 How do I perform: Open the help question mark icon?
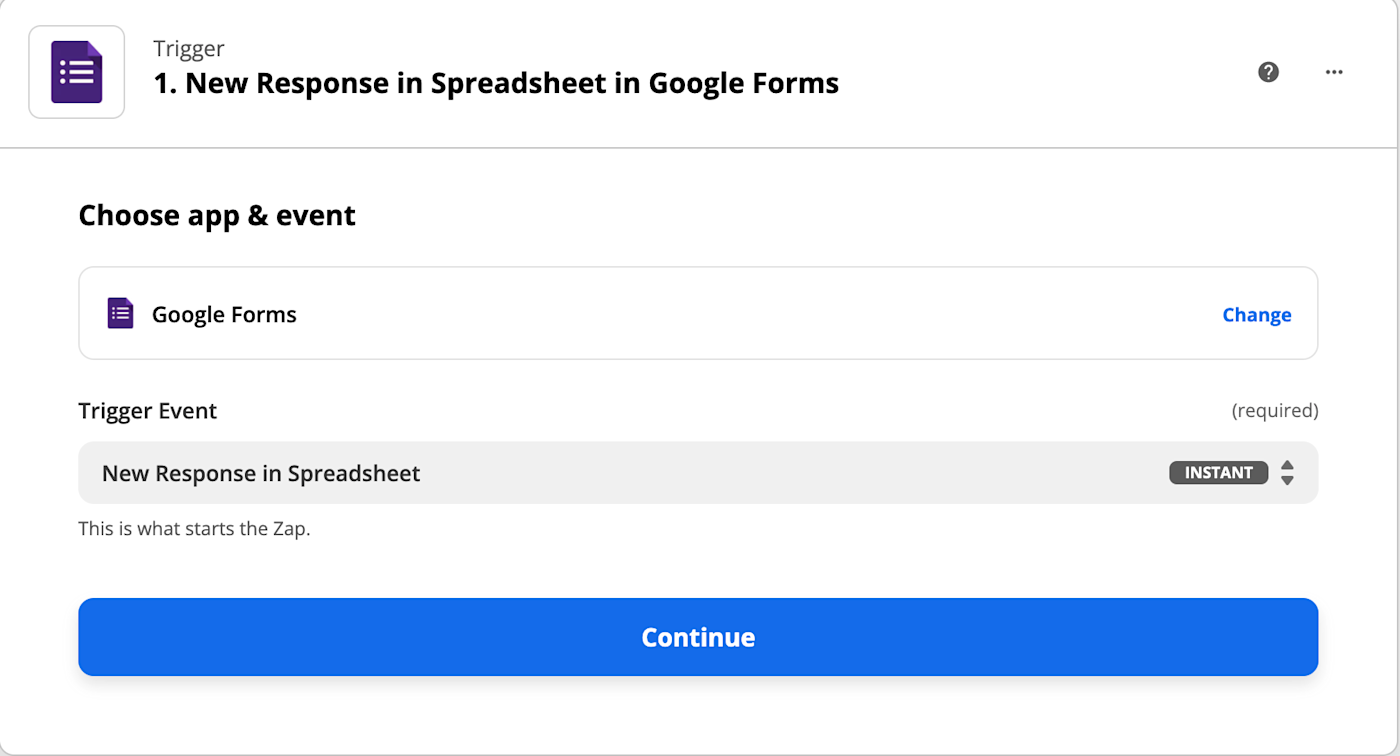(x=1268, y=72)
